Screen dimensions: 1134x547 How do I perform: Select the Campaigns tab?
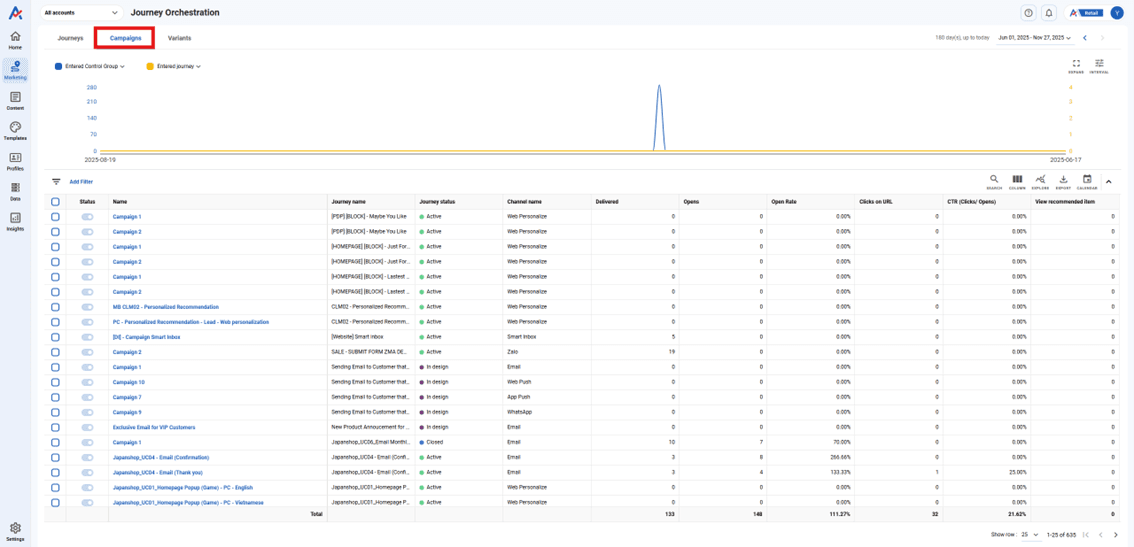(x=125, y=38)
